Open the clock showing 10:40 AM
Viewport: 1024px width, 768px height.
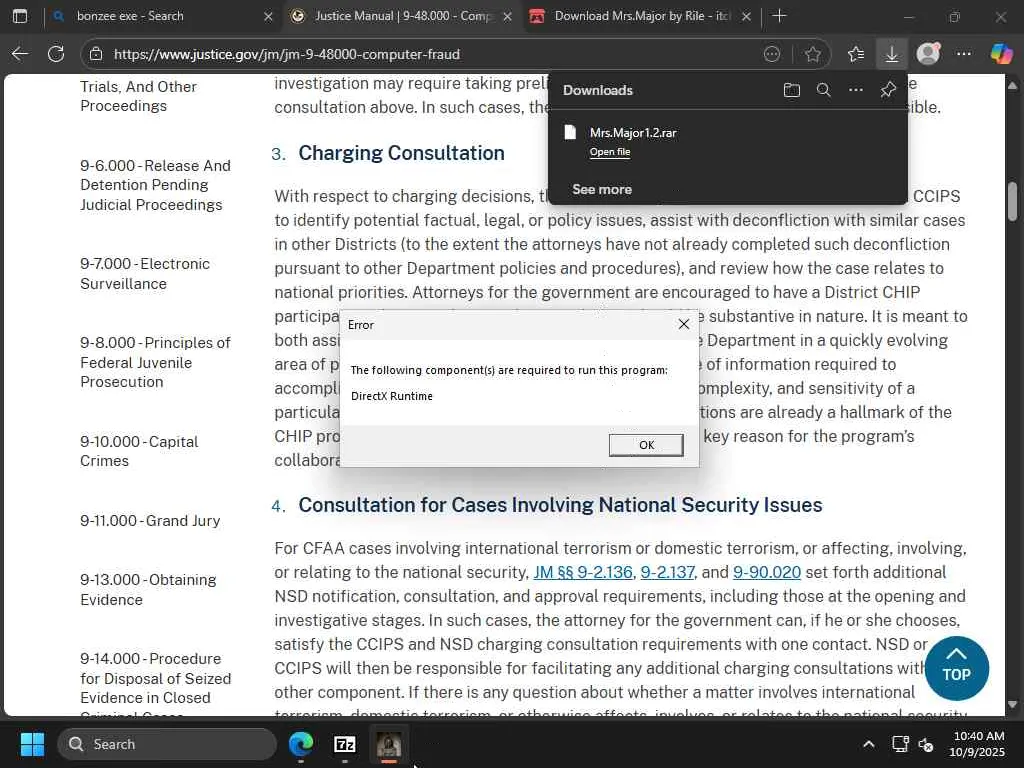[978, 744]
